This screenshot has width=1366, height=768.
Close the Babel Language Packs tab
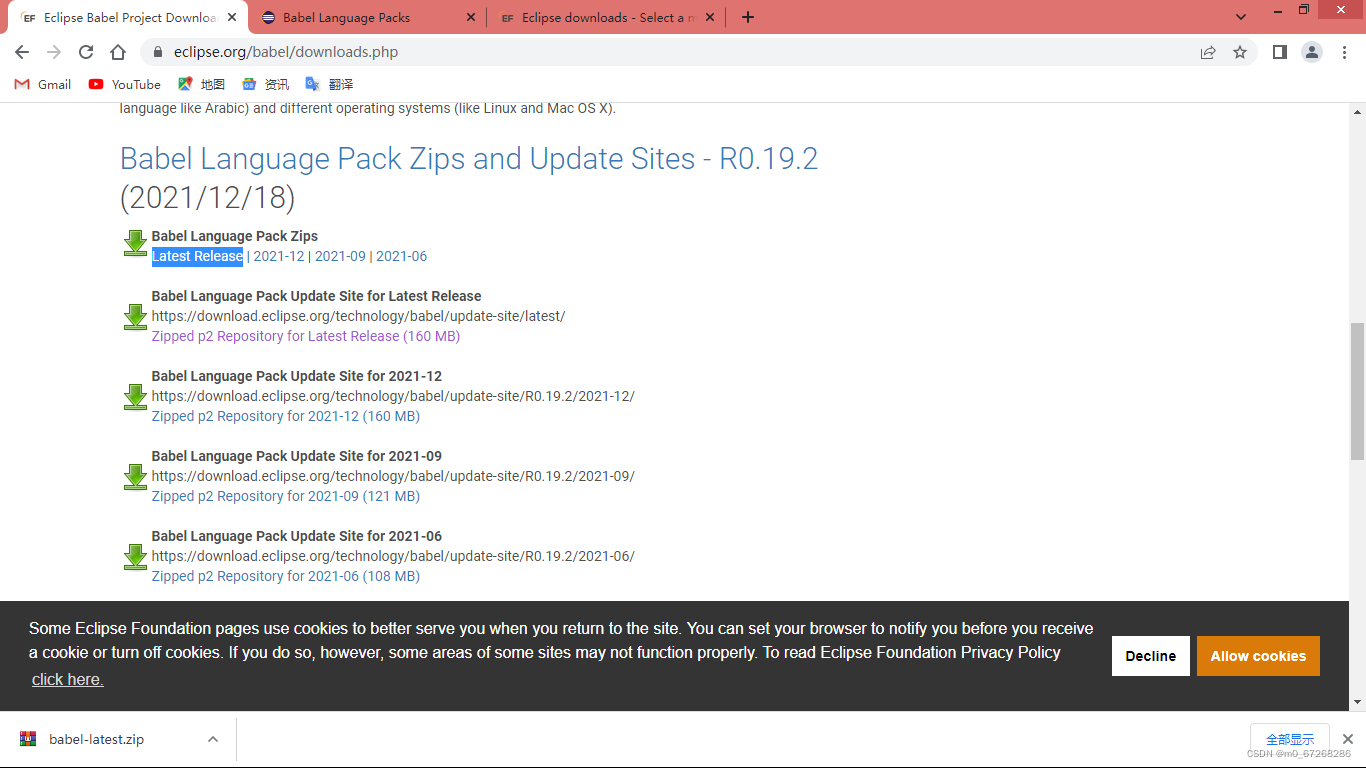coord(471,17)
